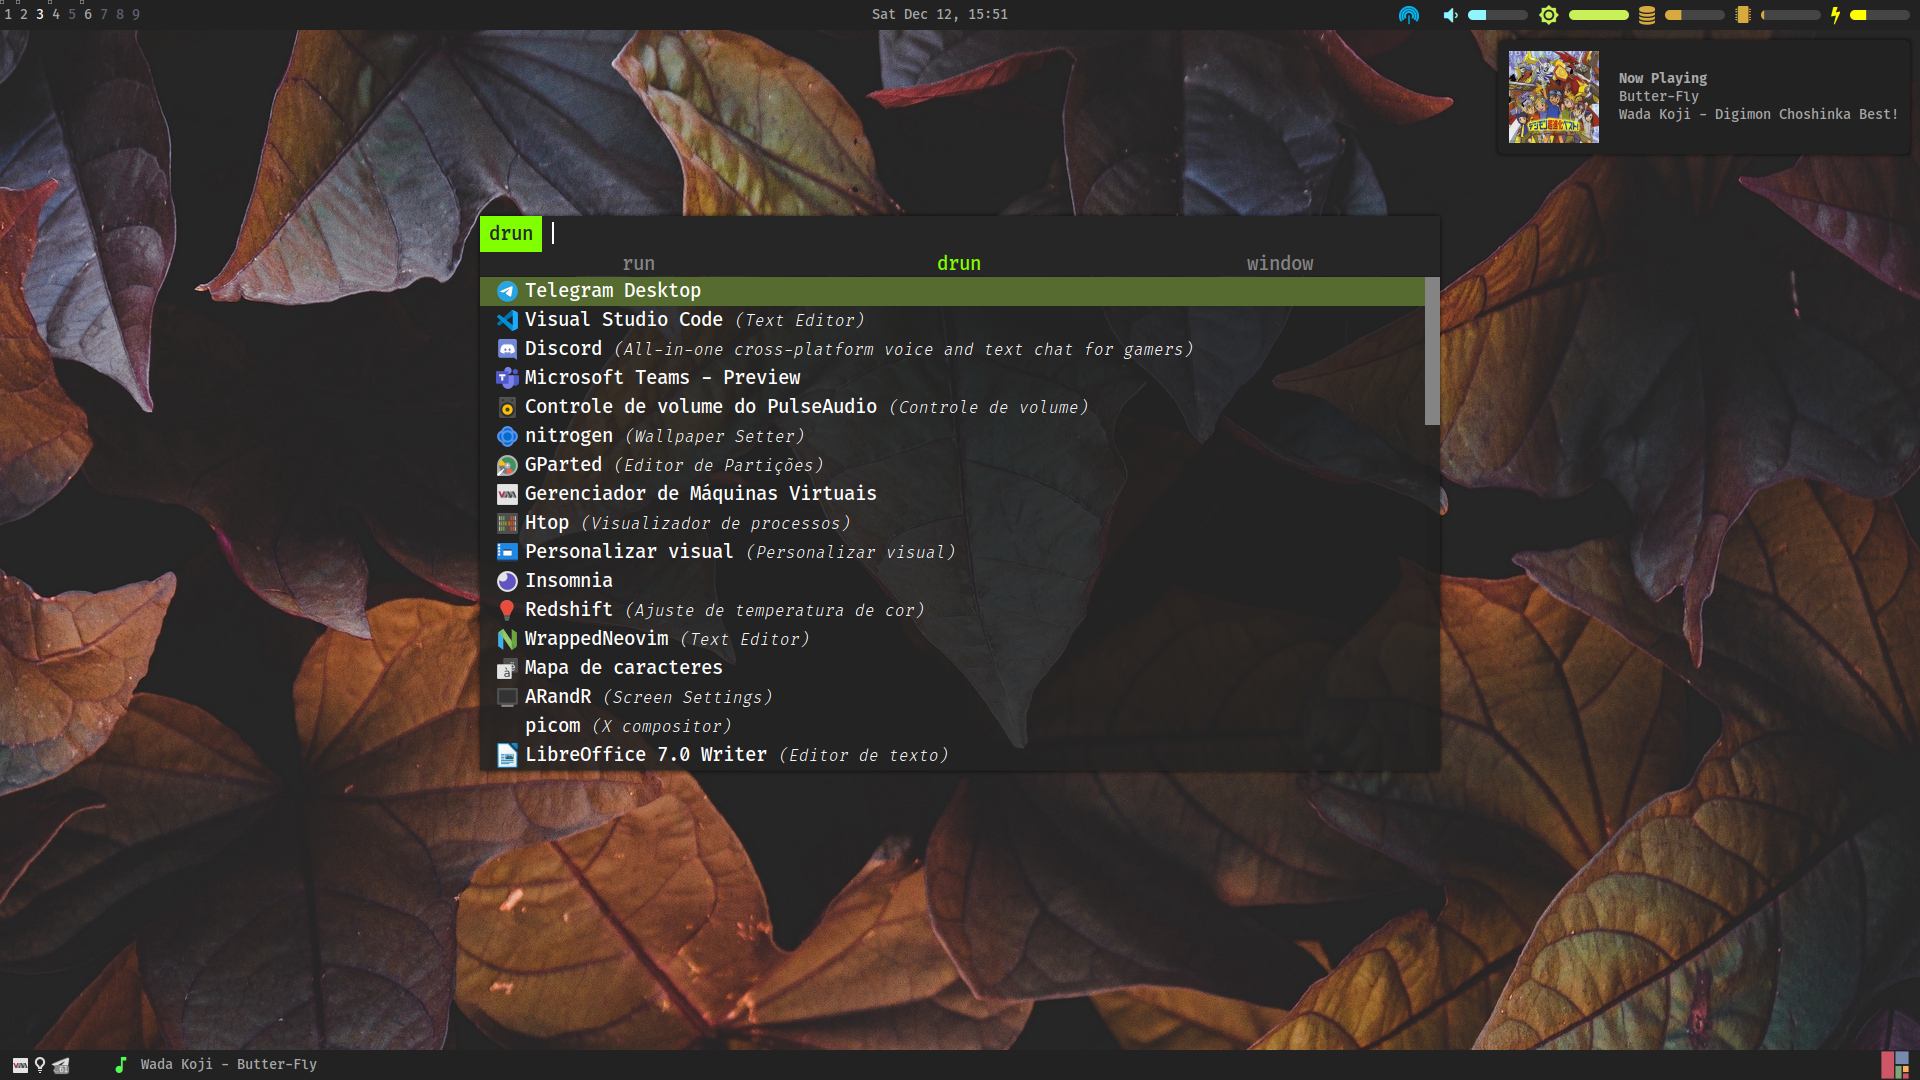
Task: Click the Telegram tray icon in bottom bar
Action: (61, 1065)
